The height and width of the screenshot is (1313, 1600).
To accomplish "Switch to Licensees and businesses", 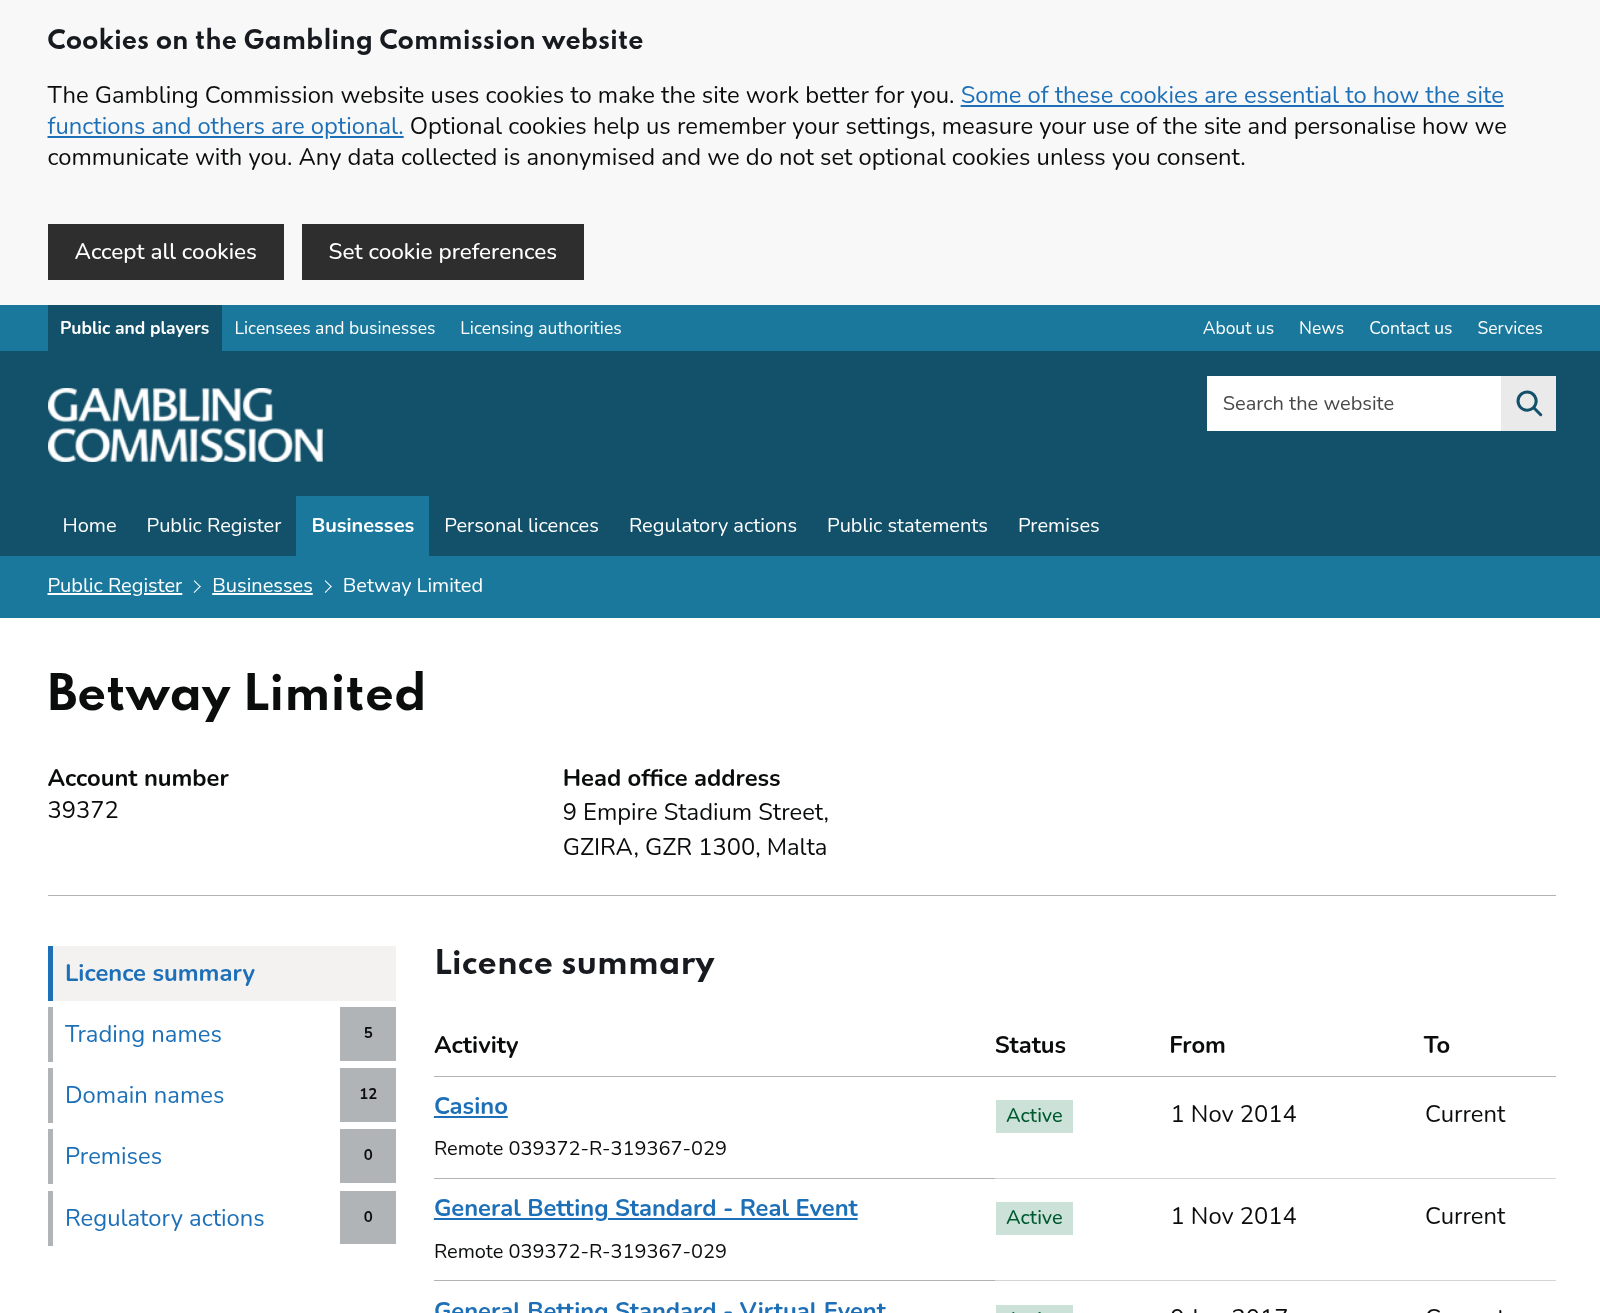I will click(335, 328).
